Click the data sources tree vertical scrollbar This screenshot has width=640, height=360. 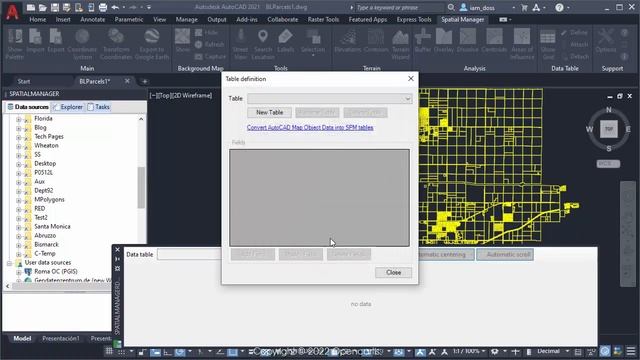pyautogui.click(x=141, y=188)
